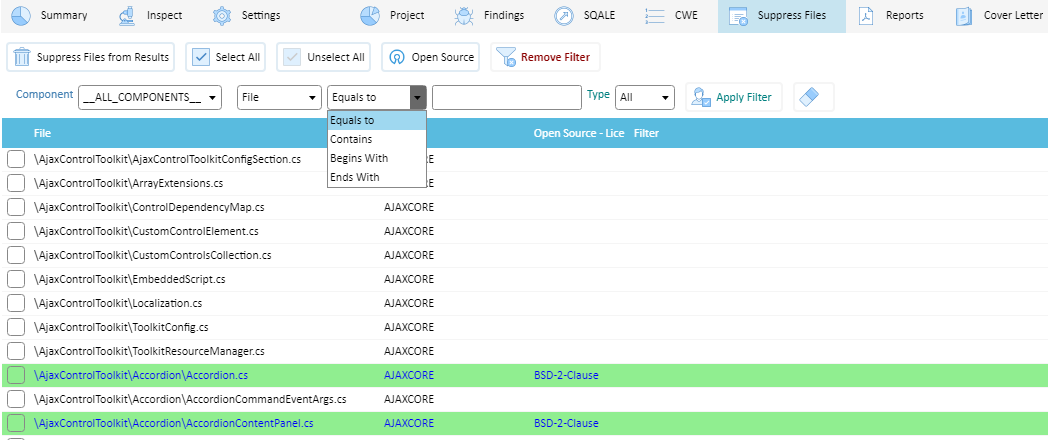The image size is (1048, 440).
Task: Click the Apply Filter button
Action: tap(734, 98)
